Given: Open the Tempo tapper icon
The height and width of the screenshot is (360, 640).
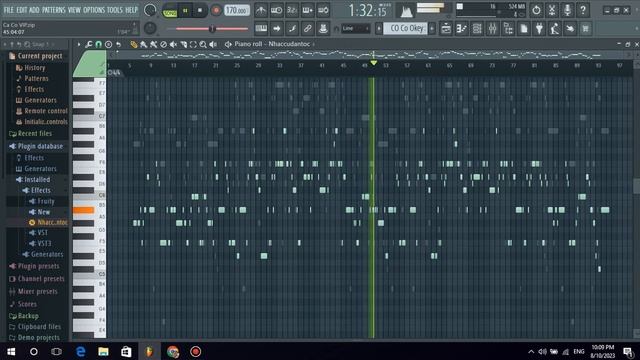Looking at the screenshot, I should click(555, 28).
